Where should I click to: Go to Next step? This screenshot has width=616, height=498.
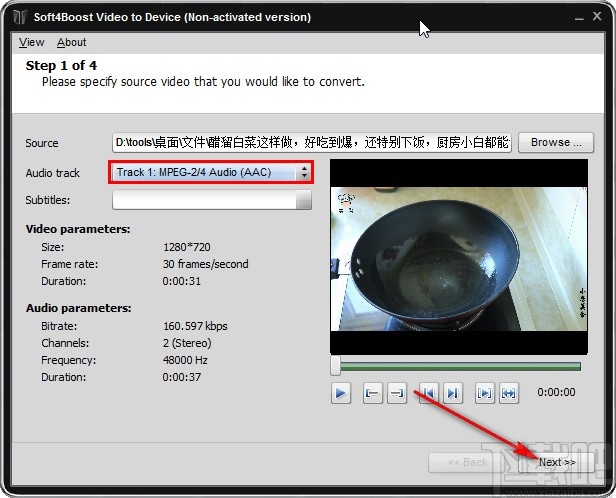pyautogui.click(x=557, y=462)
